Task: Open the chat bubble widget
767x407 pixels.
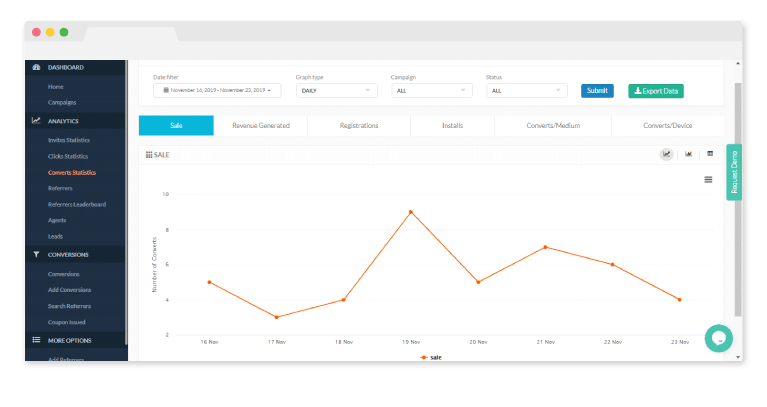Action: [x=719, y=338]
